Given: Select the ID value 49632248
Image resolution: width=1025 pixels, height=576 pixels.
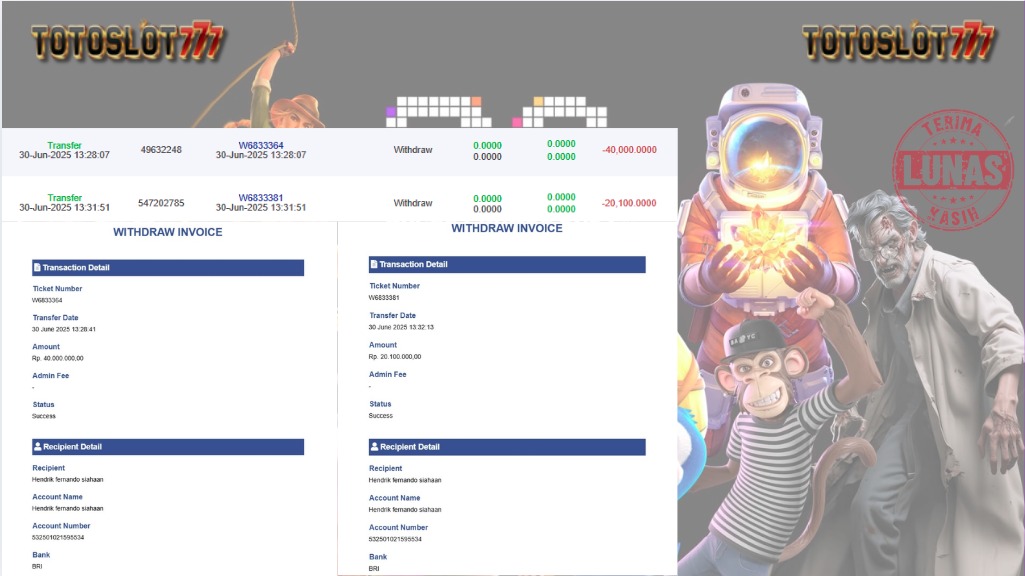Looking at the screenshot, I should coord(161,150).
